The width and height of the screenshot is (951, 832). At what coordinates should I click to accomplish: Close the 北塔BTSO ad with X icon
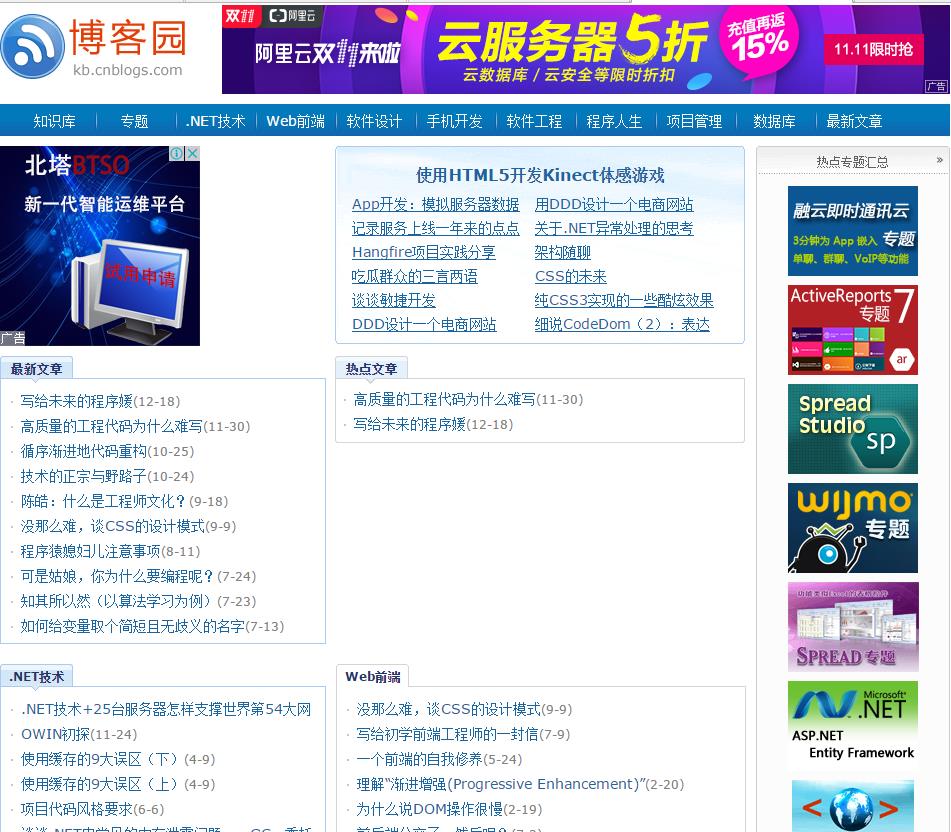coord(192,153)
